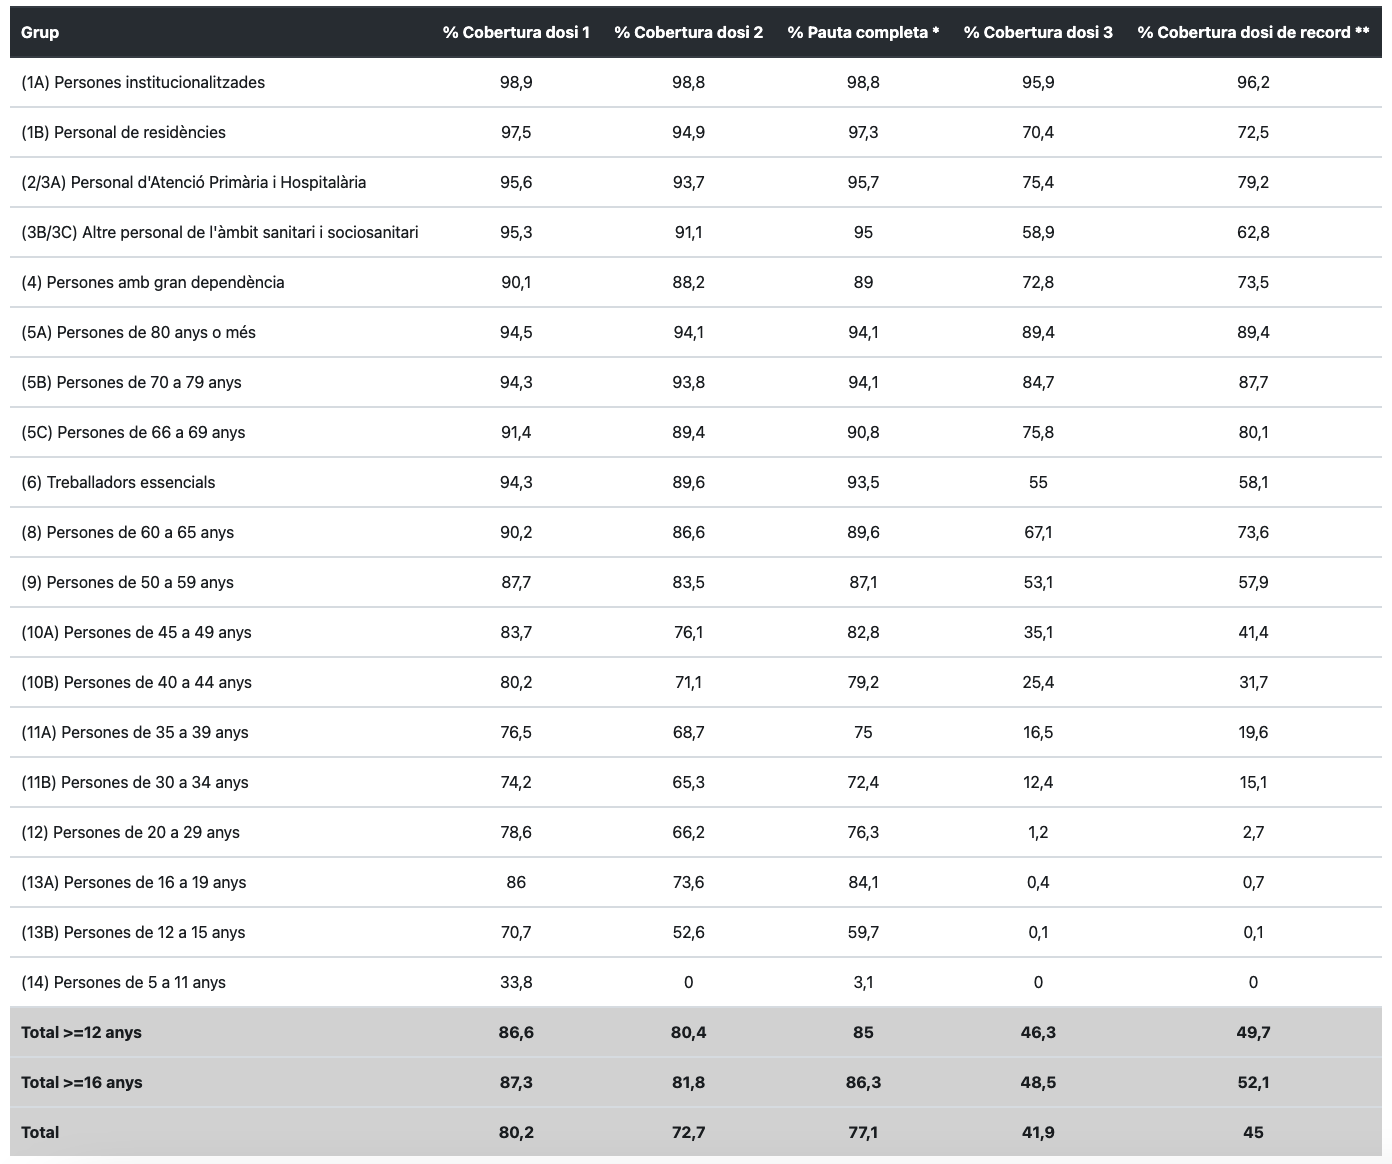The image size is (1392, 1164).
Task: Select the (1A) Persones institucionalitzades row label
Action: point(143,82)
